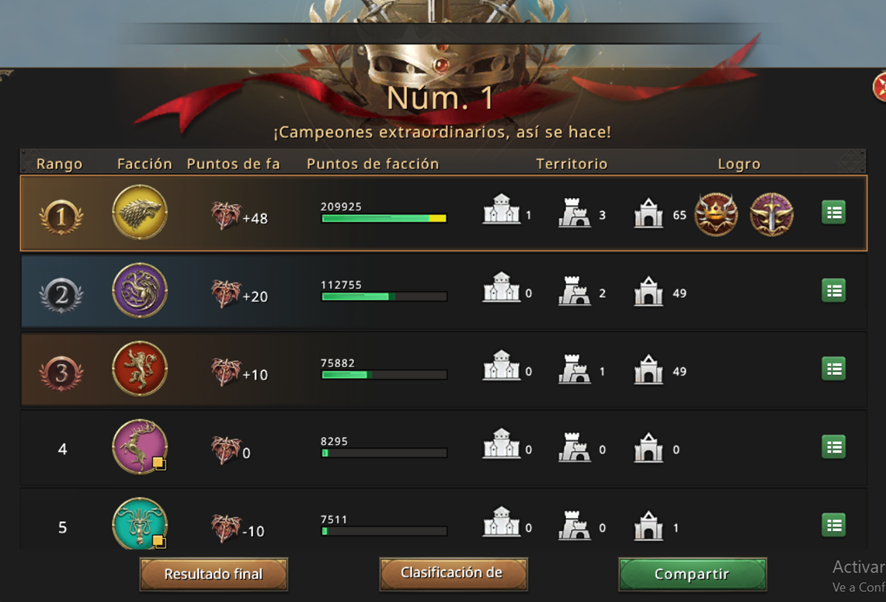View the sword achievement badge
This screenshot has width=886, height=602.
pos(771,214)
